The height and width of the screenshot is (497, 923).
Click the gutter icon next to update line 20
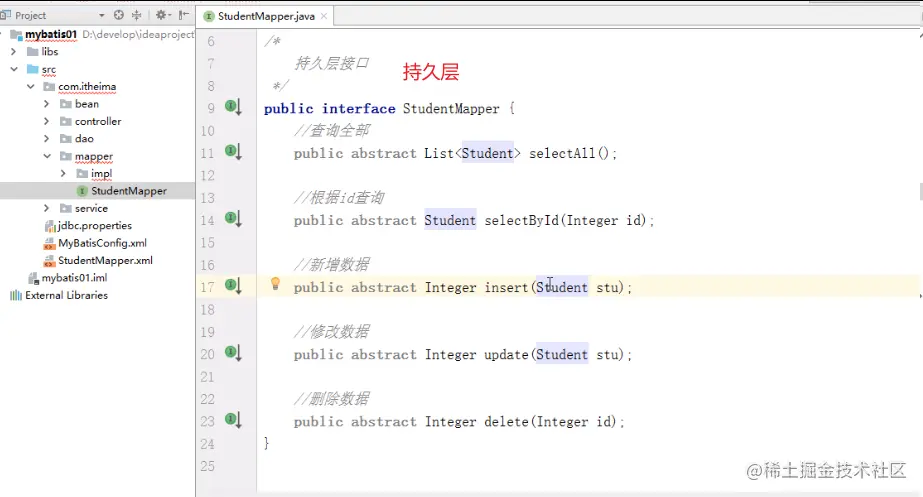tap(233, 353)
